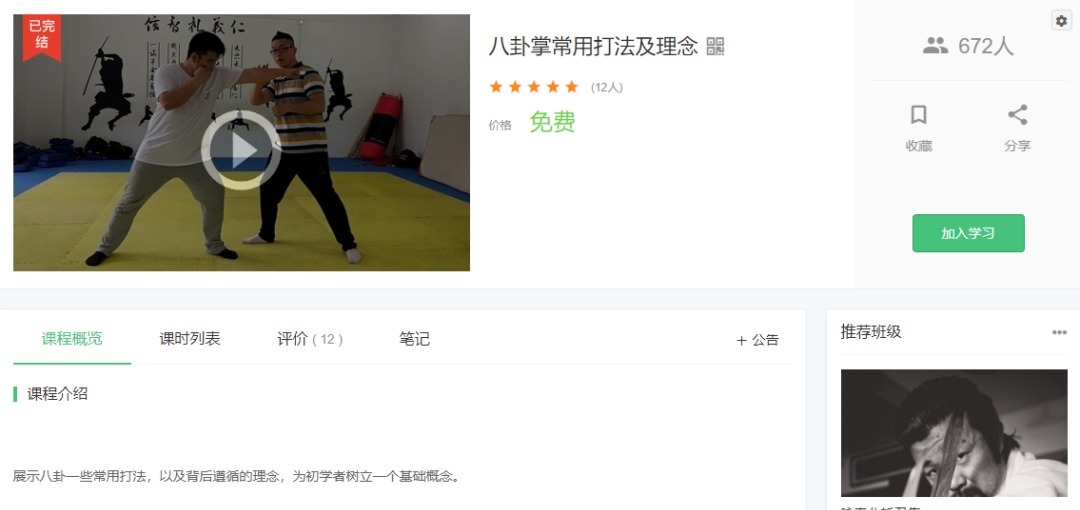Screen dimensions: 1080x510
Task: Click the 加入学习 button
Action: (968, 233)
